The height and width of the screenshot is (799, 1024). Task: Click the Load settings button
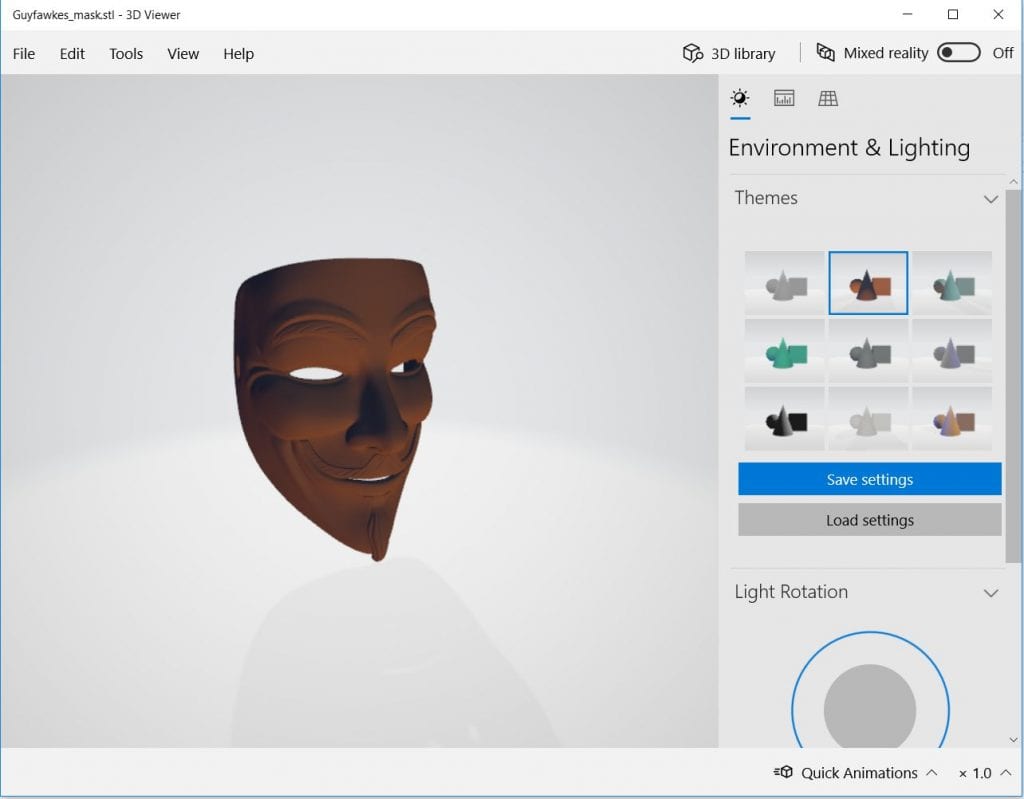click(869, 520)
